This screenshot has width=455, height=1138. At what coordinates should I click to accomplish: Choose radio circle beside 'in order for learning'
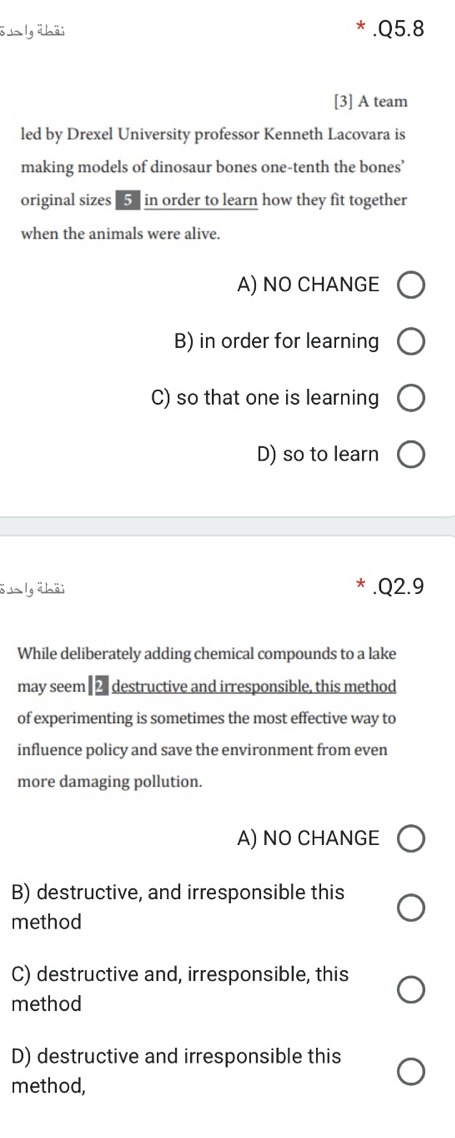click(x=411, y=342)
